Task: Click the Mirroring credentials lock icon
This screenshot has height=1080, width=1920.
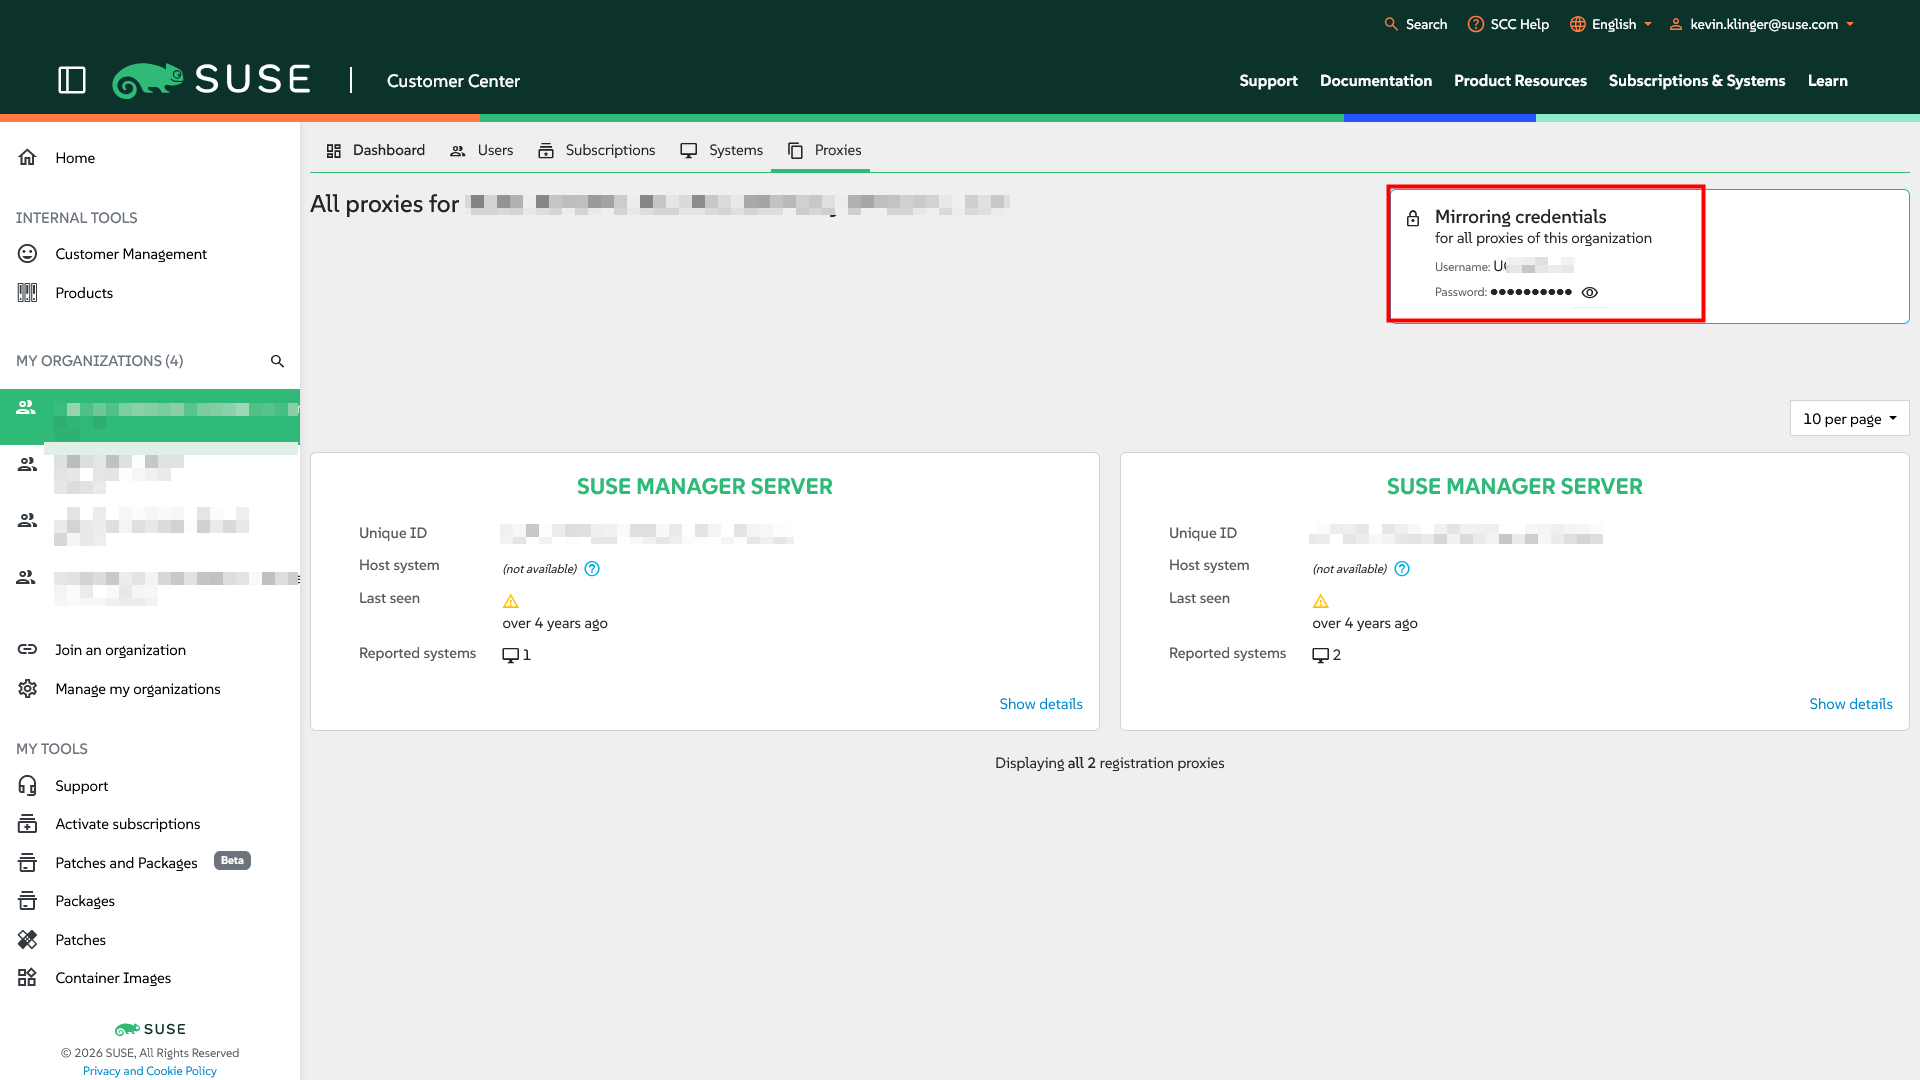Action: point(1413,218)
